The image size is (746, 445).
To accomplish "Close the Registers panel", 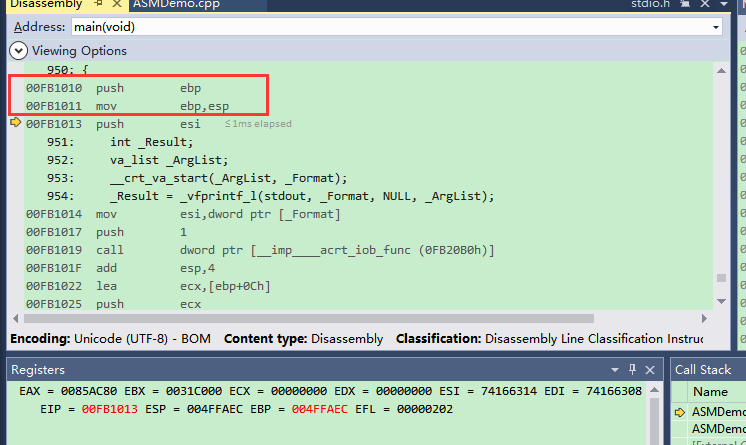I will tap(652, 370).
